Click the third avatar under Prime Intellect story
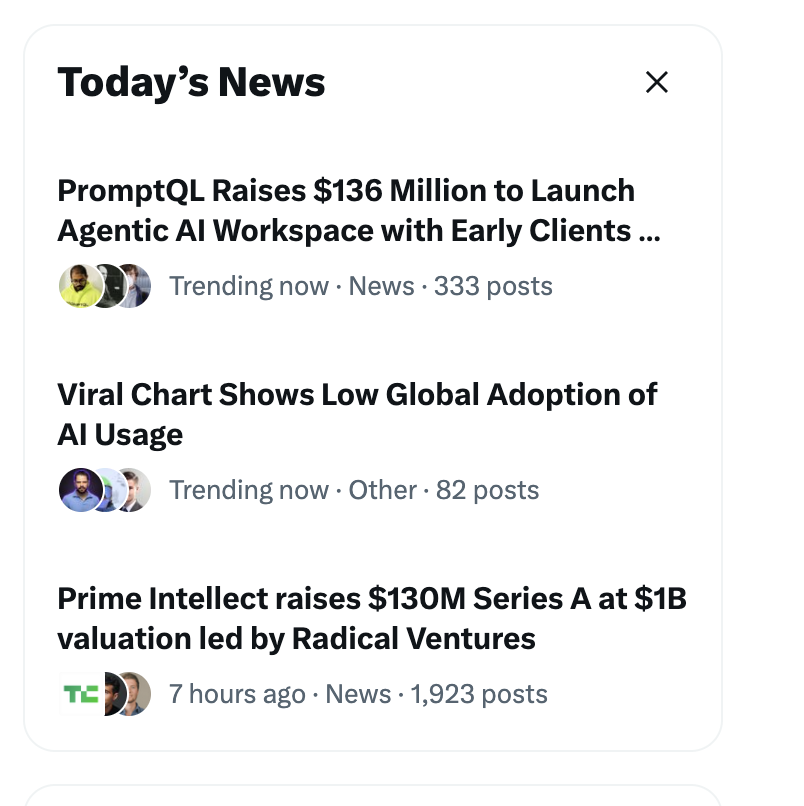The width and height of the screenshot is (804, 806). point(138,694)
